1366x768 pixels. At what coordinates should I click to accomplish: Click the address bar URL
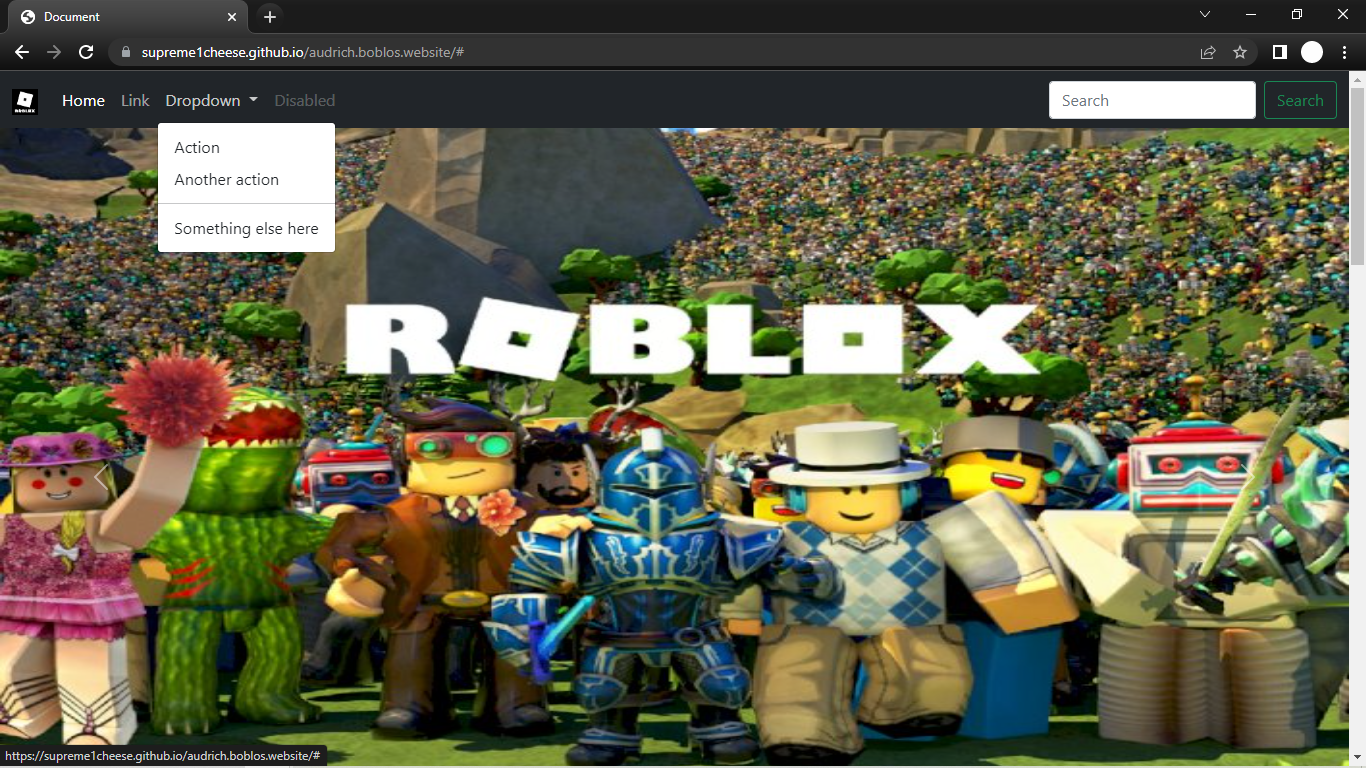tap(302, 52)
